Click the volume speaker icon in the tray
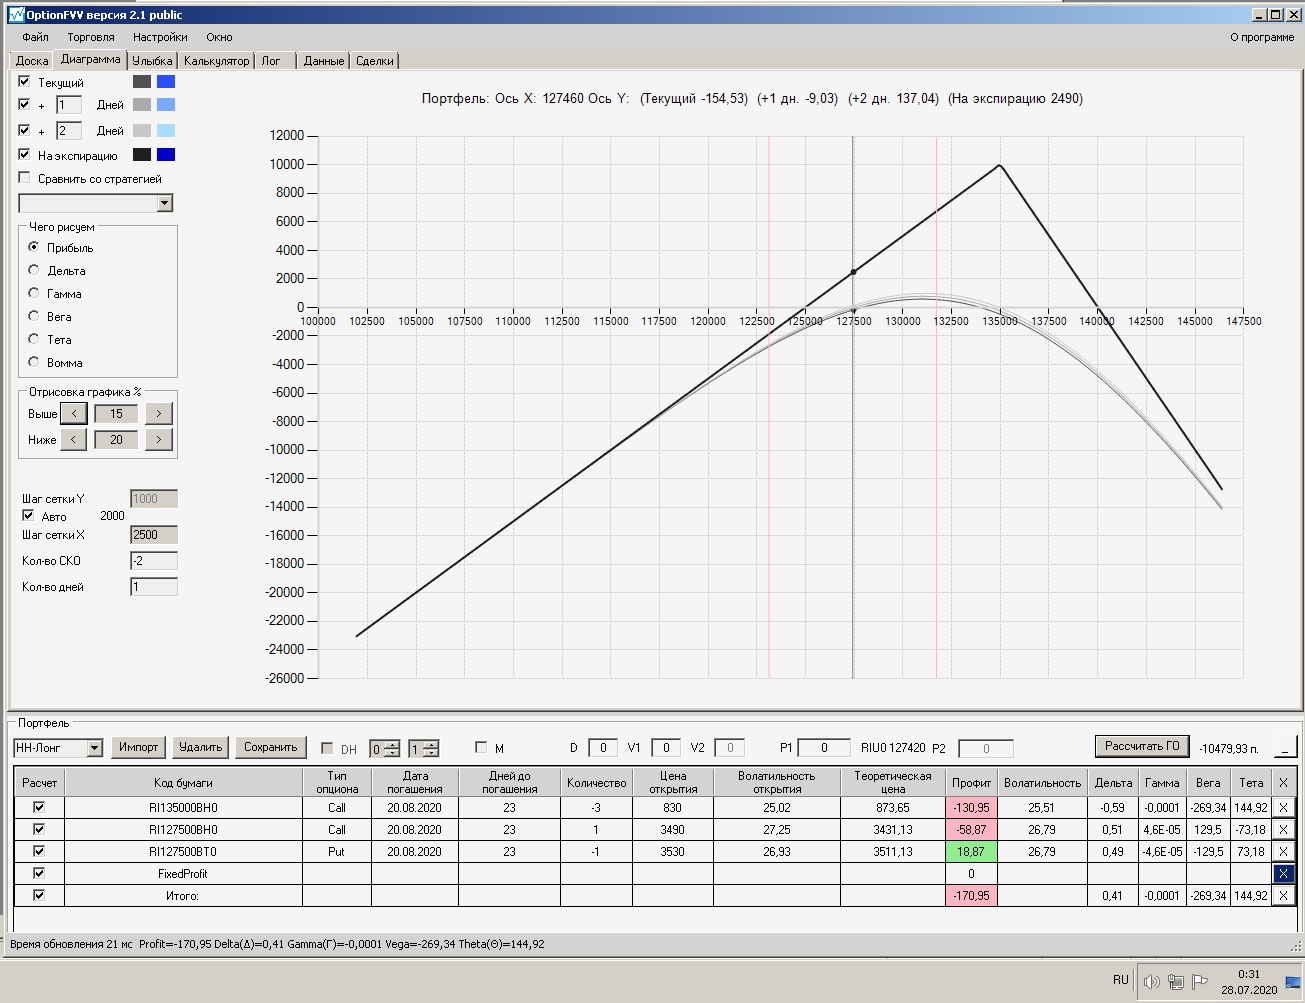The image size is (1305, 1003). tap(1151, 981)
